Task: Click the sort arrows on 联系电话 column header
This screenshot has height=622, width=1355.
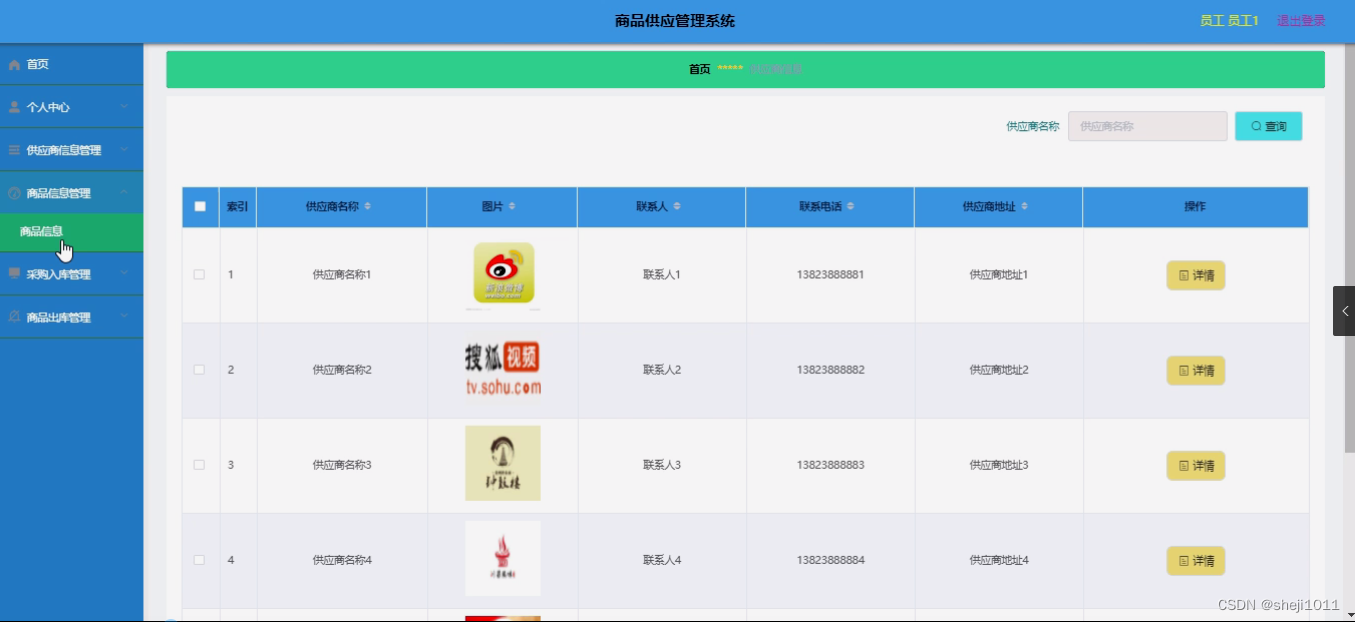Action: click(x=851, y=206)
